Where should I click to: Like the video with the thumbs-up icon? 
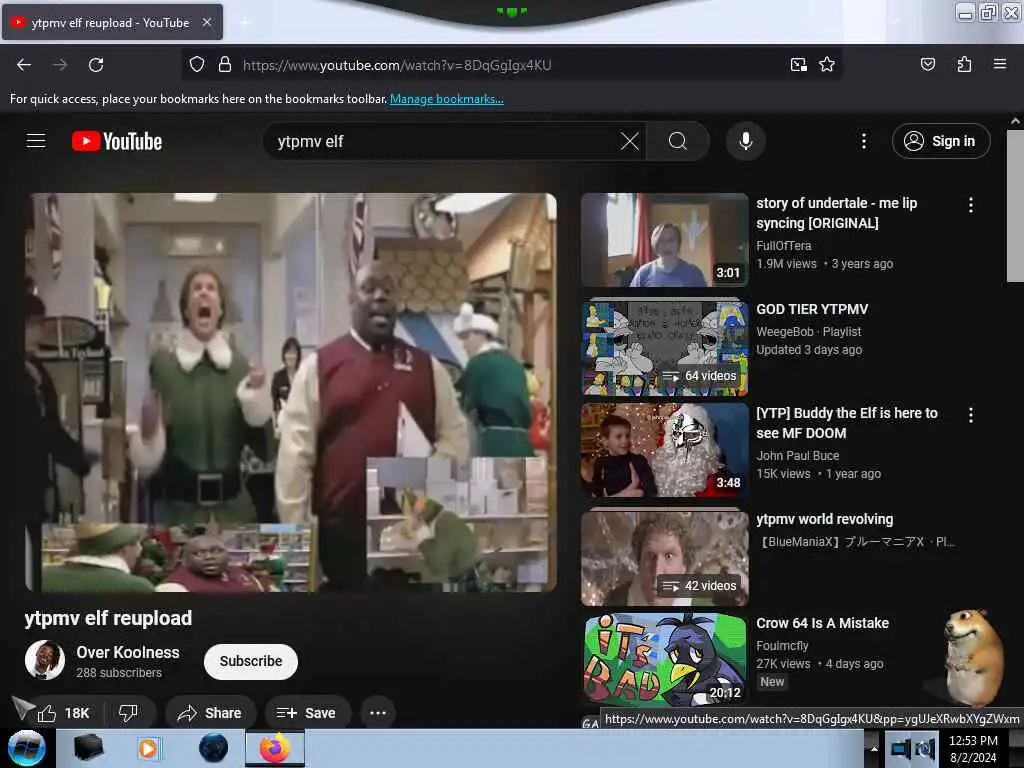(x=47, y=713)
